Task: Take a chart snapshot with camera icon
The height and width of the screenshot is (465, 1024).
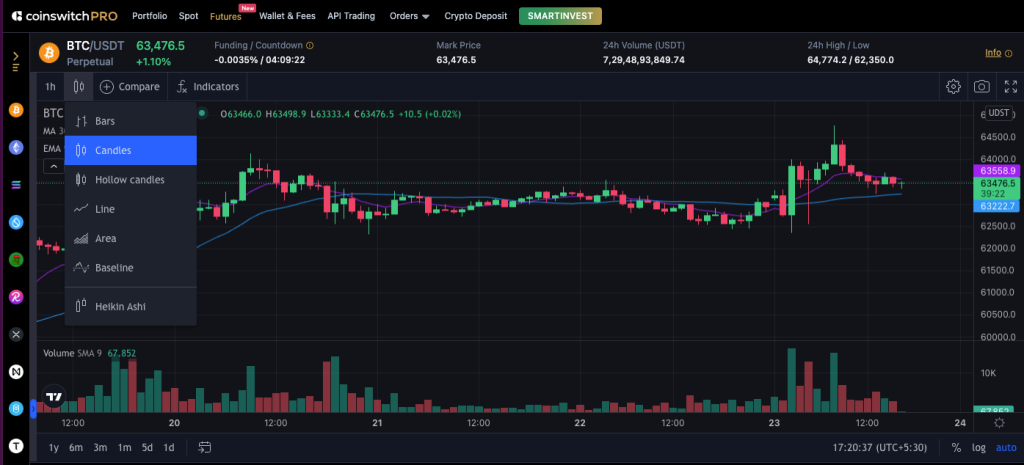Action: (983, 87)
